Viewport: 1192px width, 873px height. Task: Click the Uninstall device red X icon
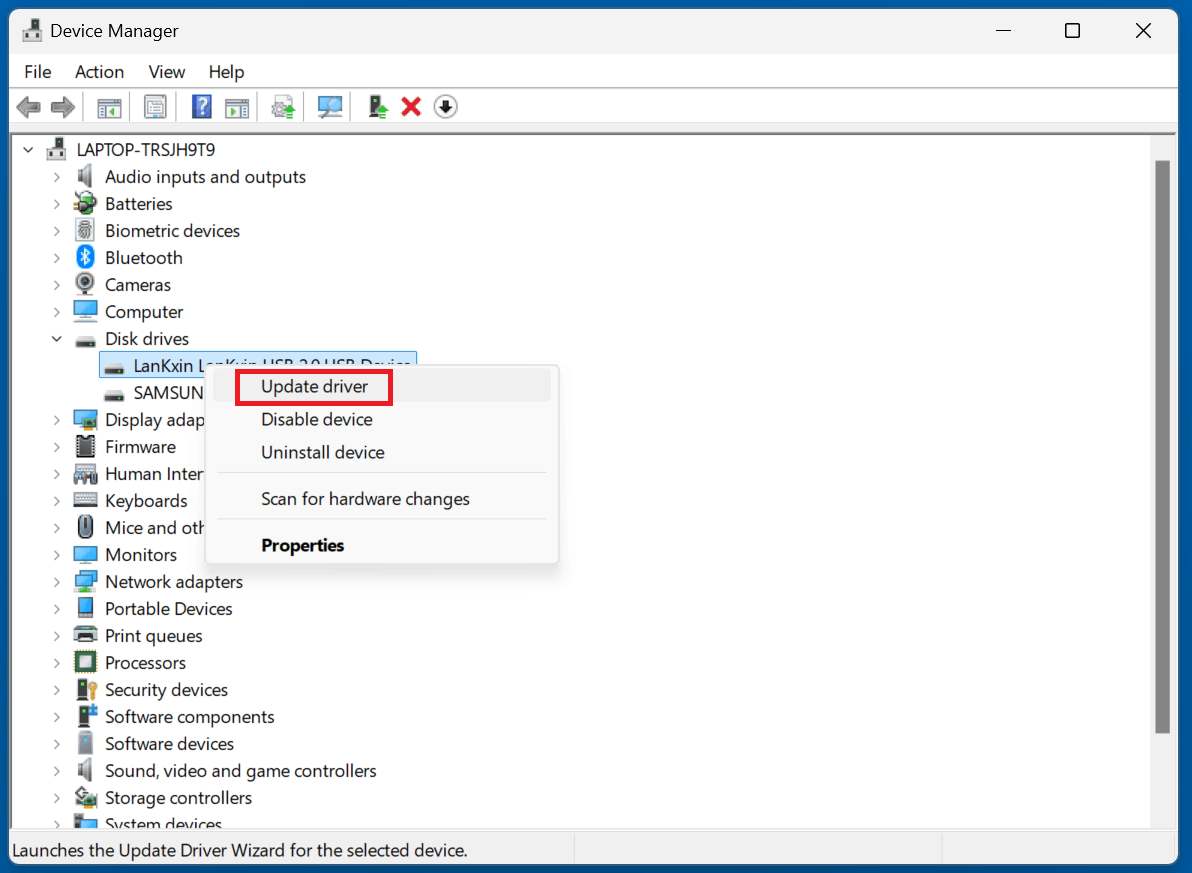[411, 107]
